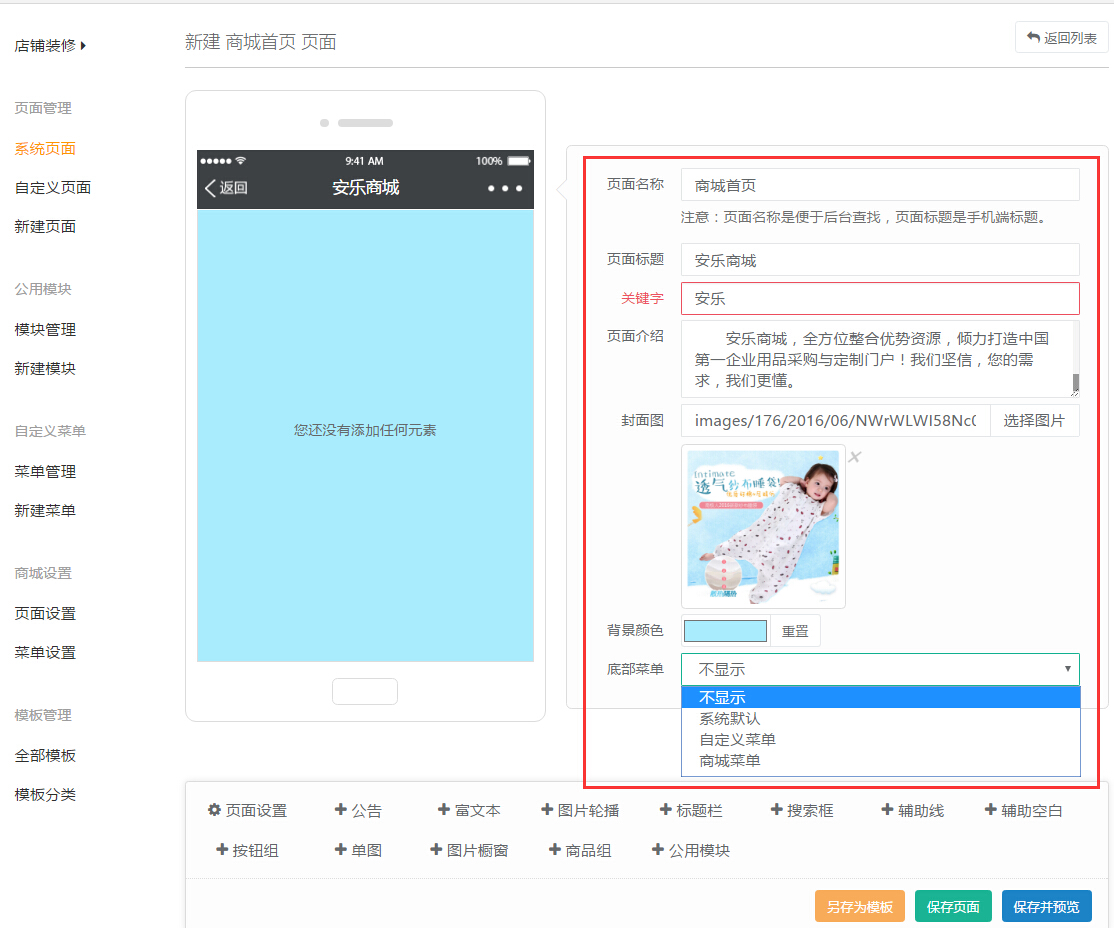The image size is (1114, 928).
Task: Click the 保存页面 green button
Action: pos(953,906)
